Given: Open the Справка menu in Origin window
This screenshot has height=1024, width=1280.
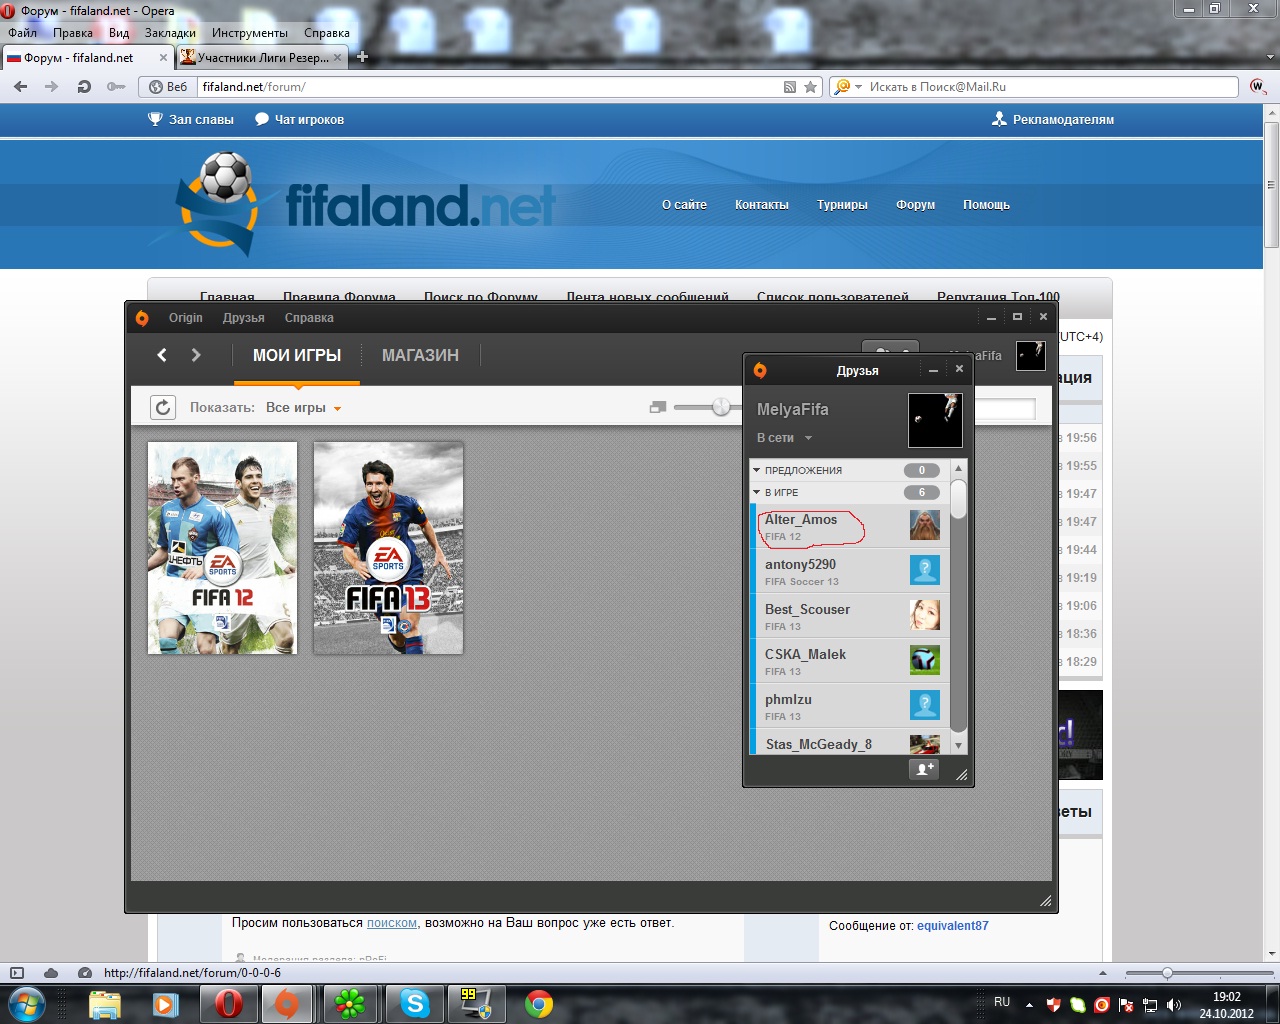Looking at the screenshot, I should tap(309, 318).
